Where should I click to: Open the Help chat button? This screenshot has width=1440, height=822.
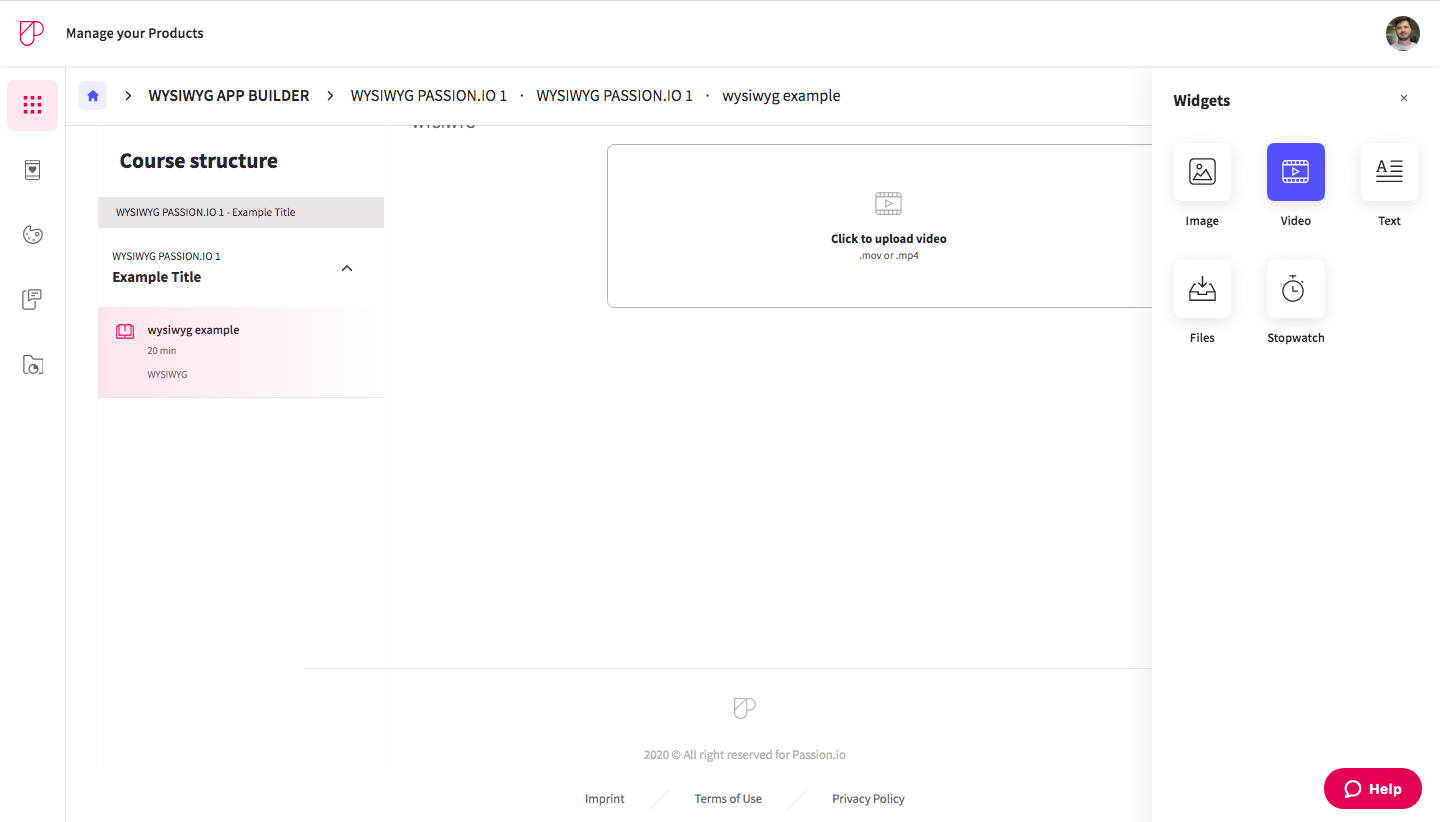pyautogui.click(x=1373, y=789)
